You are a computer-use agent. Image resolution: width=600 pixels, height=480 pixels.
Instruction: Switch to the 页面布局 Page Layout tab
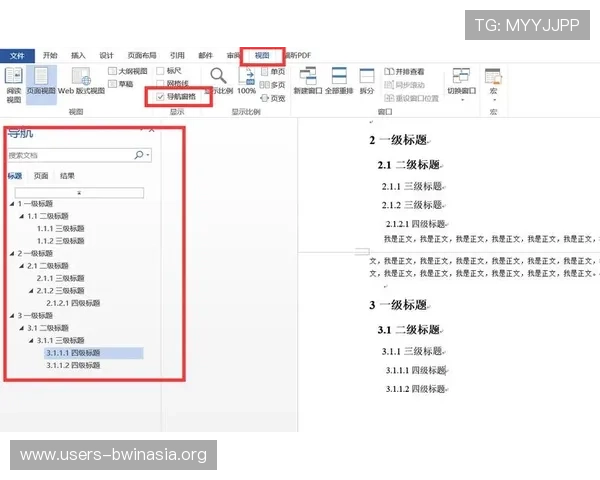[x=142, y=56]
